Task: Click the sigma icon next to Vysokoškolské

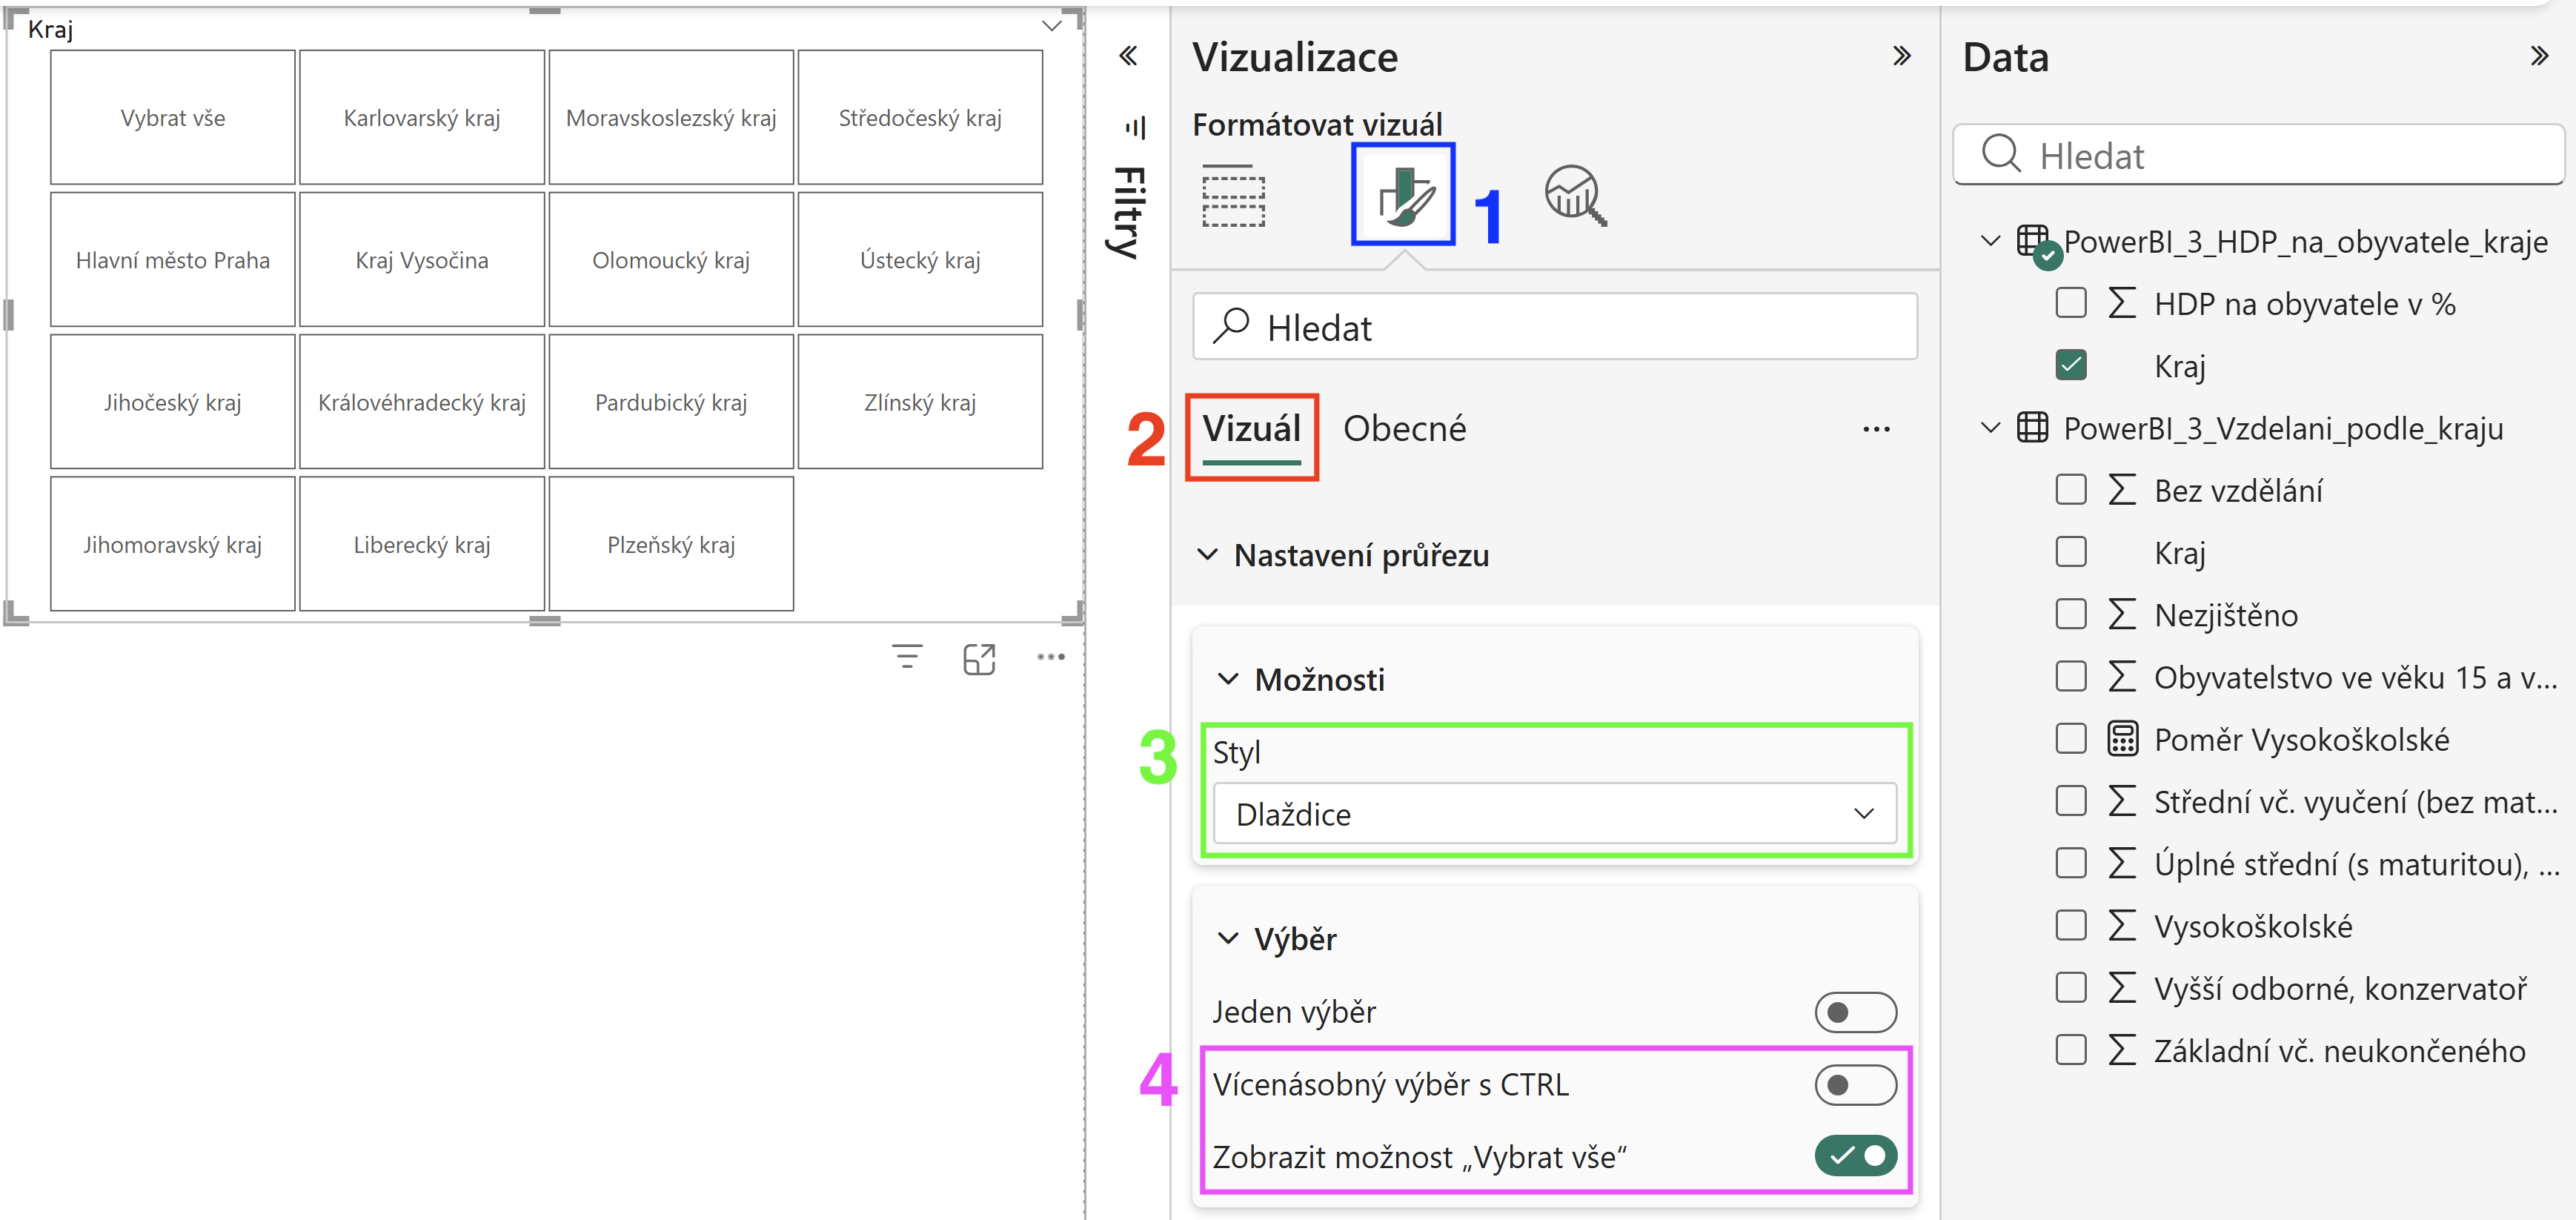Action: [x=2122, y=926]
